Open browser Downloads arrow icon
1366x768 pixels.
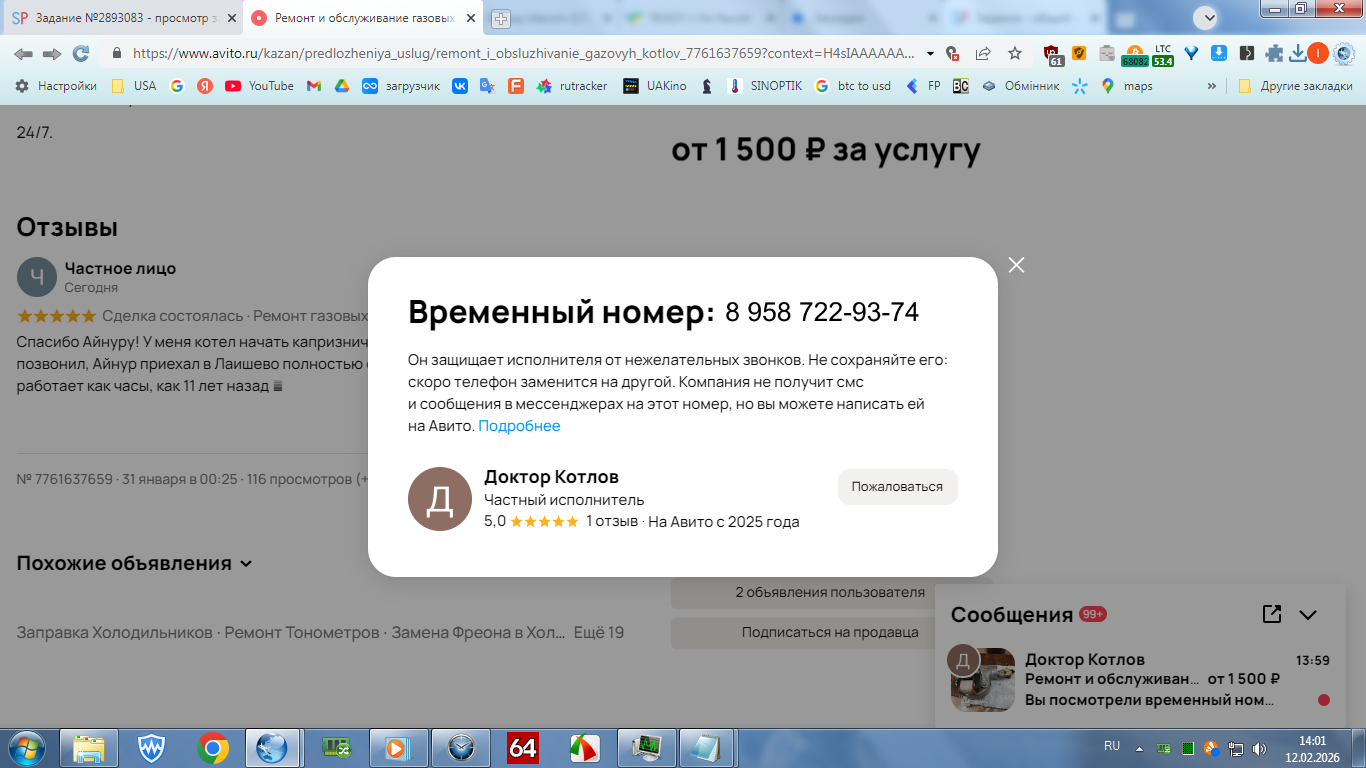pyautogui.click(x=1298, y=54)
